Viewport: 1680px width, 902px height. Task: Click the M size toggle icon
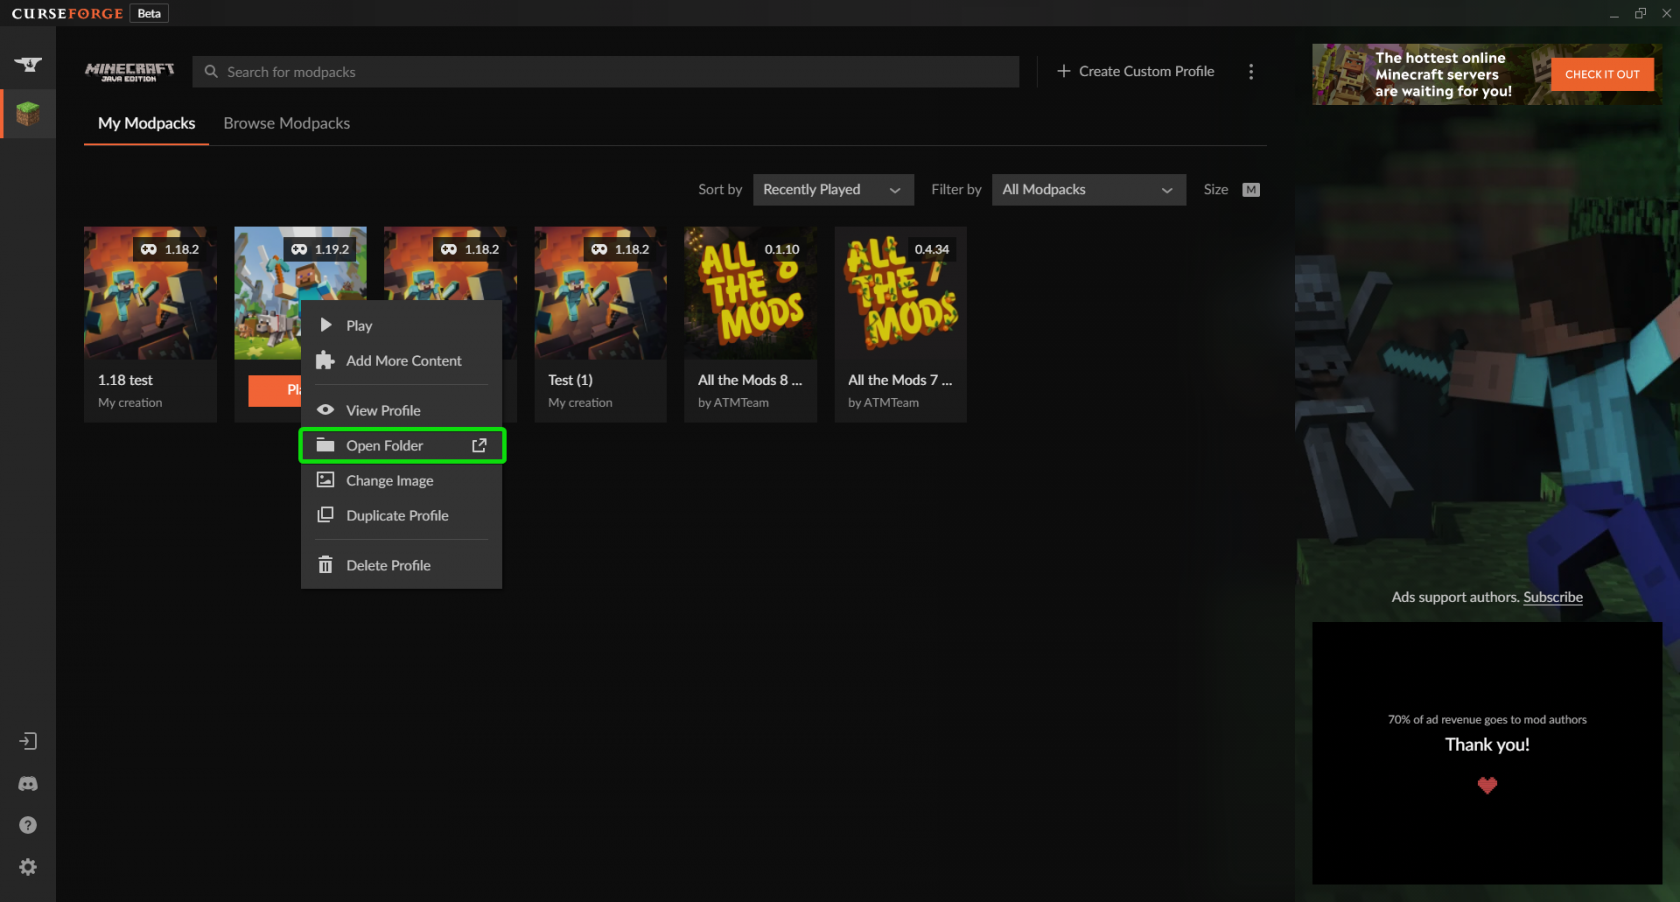click(x=1251, y=190)
